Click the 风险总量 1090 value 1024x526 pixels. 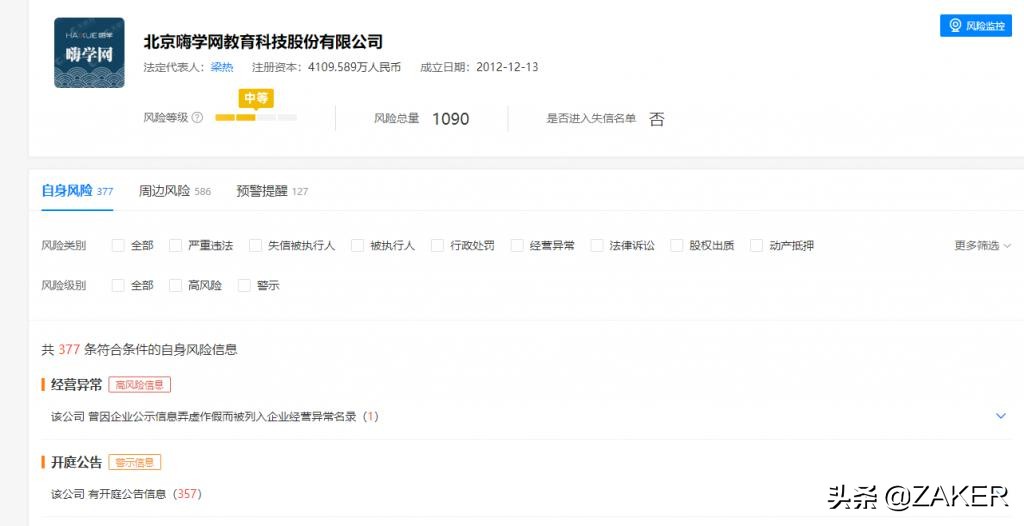pyautogui.click(x=451, y=119)
